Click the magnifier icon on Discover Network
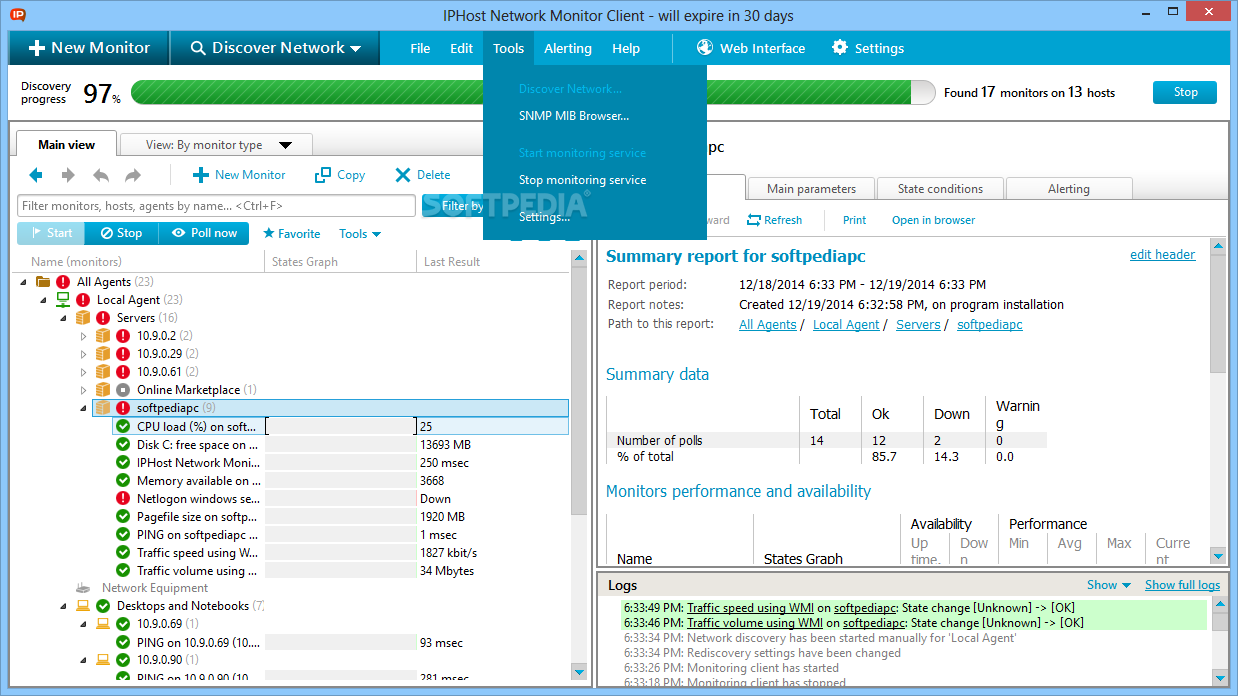The height and width of the screenshot is (696, 1238). coord(198,48)
